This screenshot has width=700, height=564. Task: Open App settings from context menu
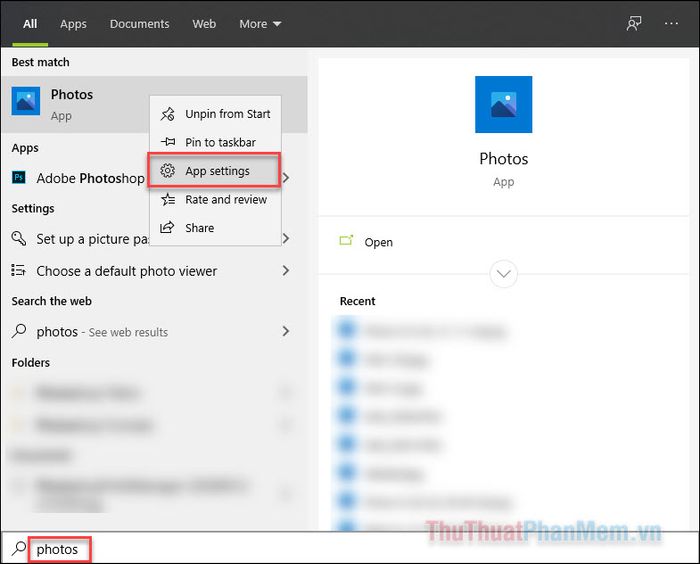[x=215, y=171]
